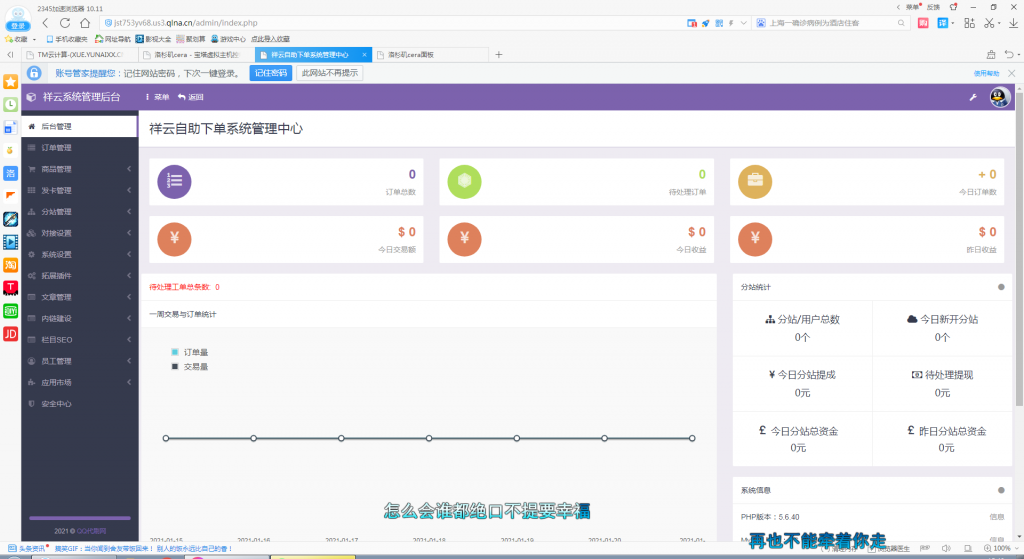Click the 返回 link in purple header
This screenshot has height=559, width=1024.
[191, 97]
